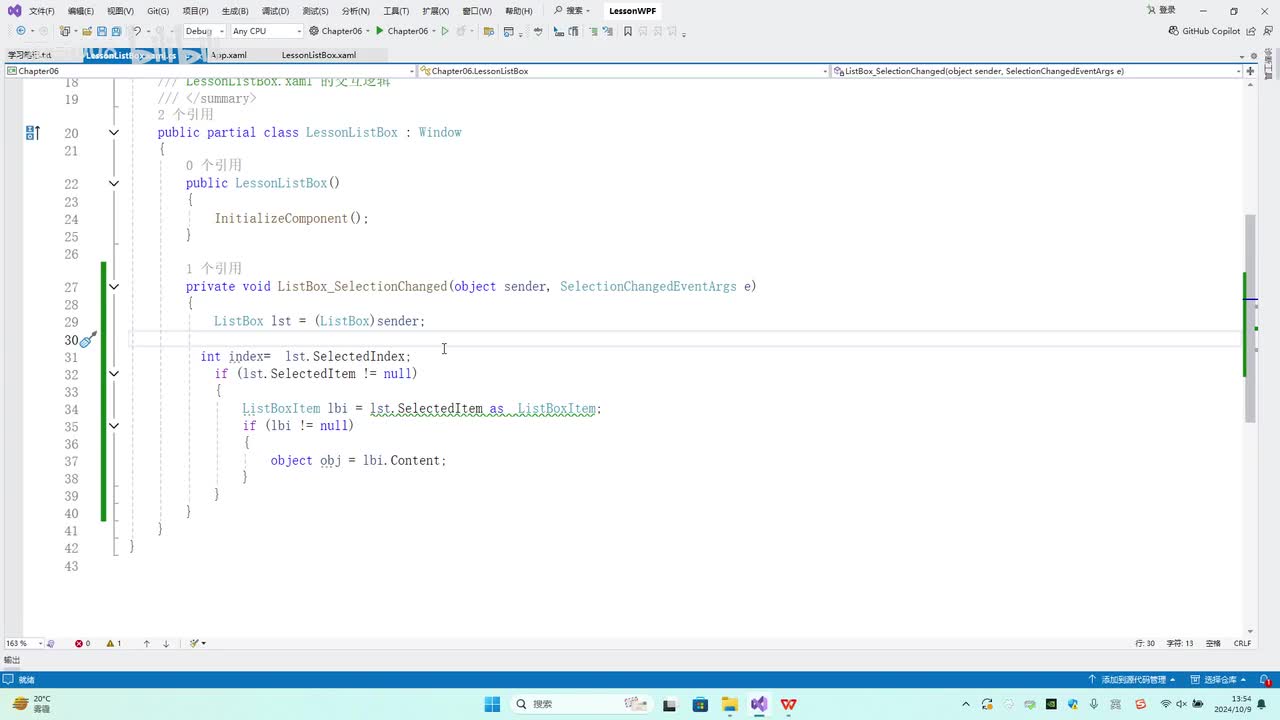Click the inheritance margin icon on line 20

[33, 133]
